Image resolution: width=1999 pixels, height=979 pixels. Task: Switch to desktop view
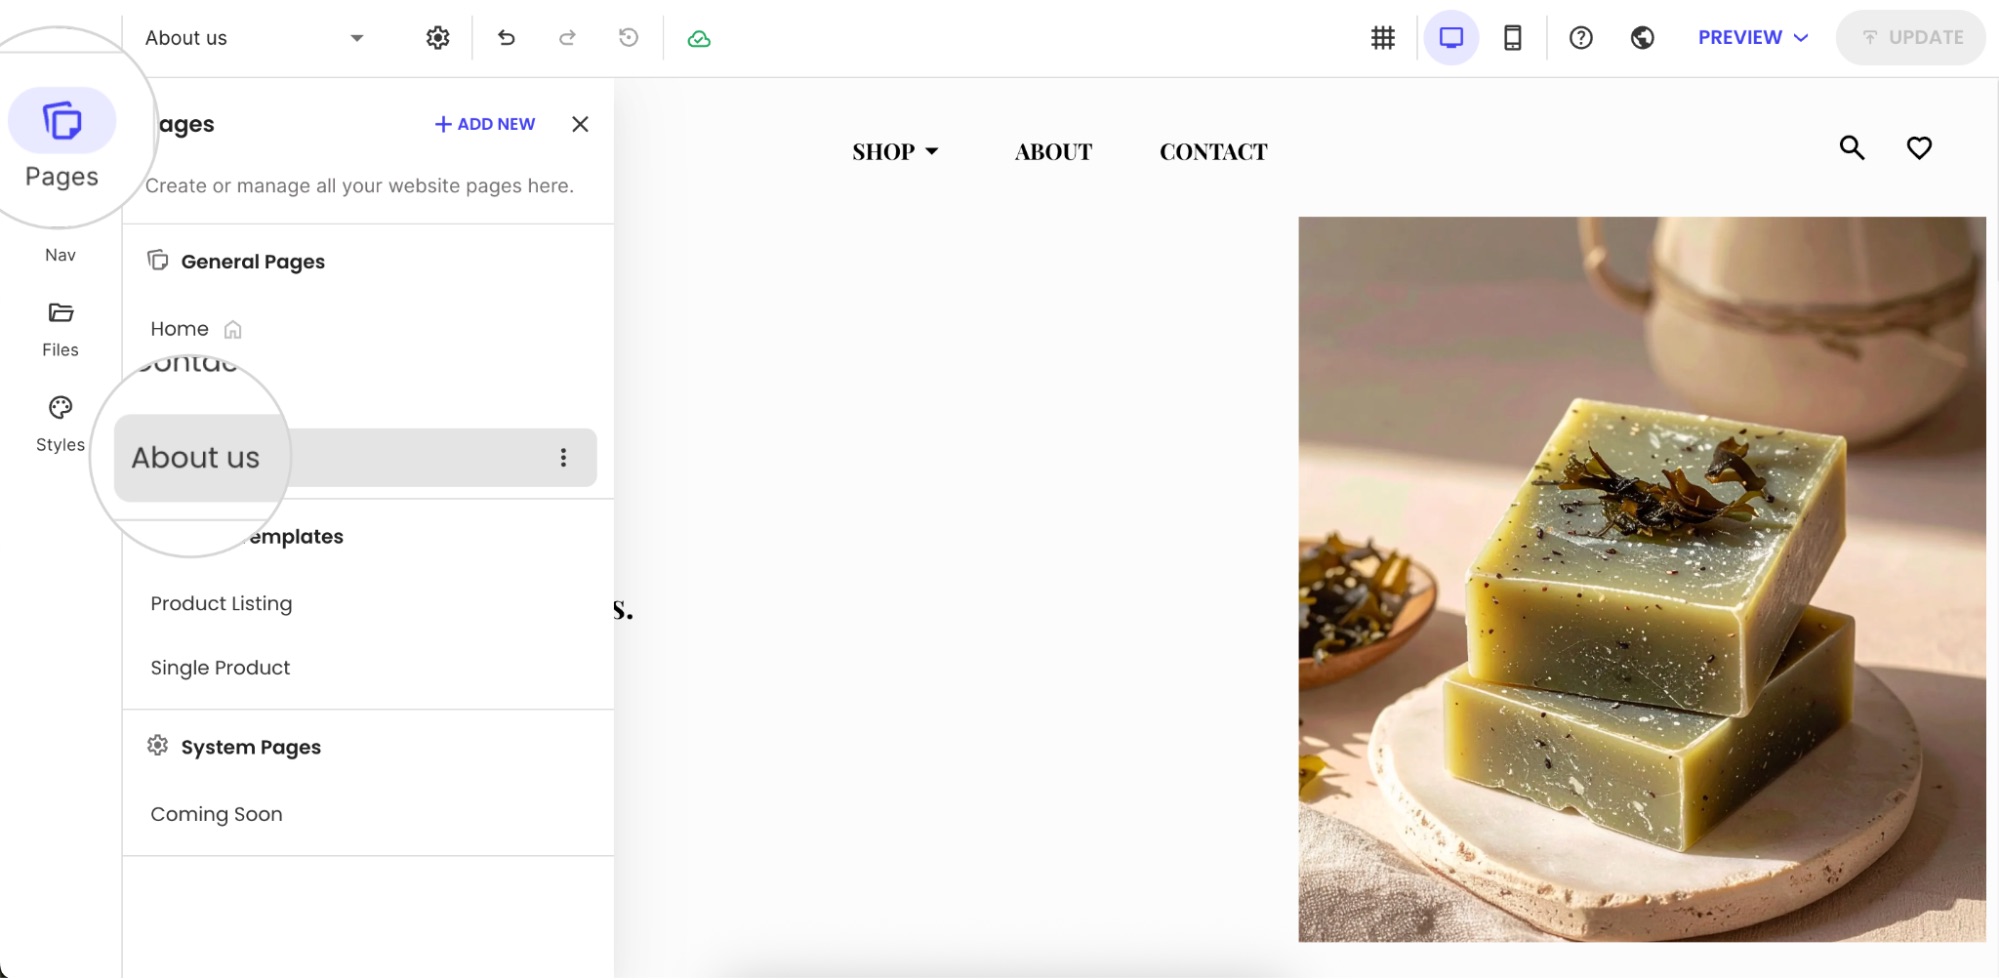[x=1451, y=38]
